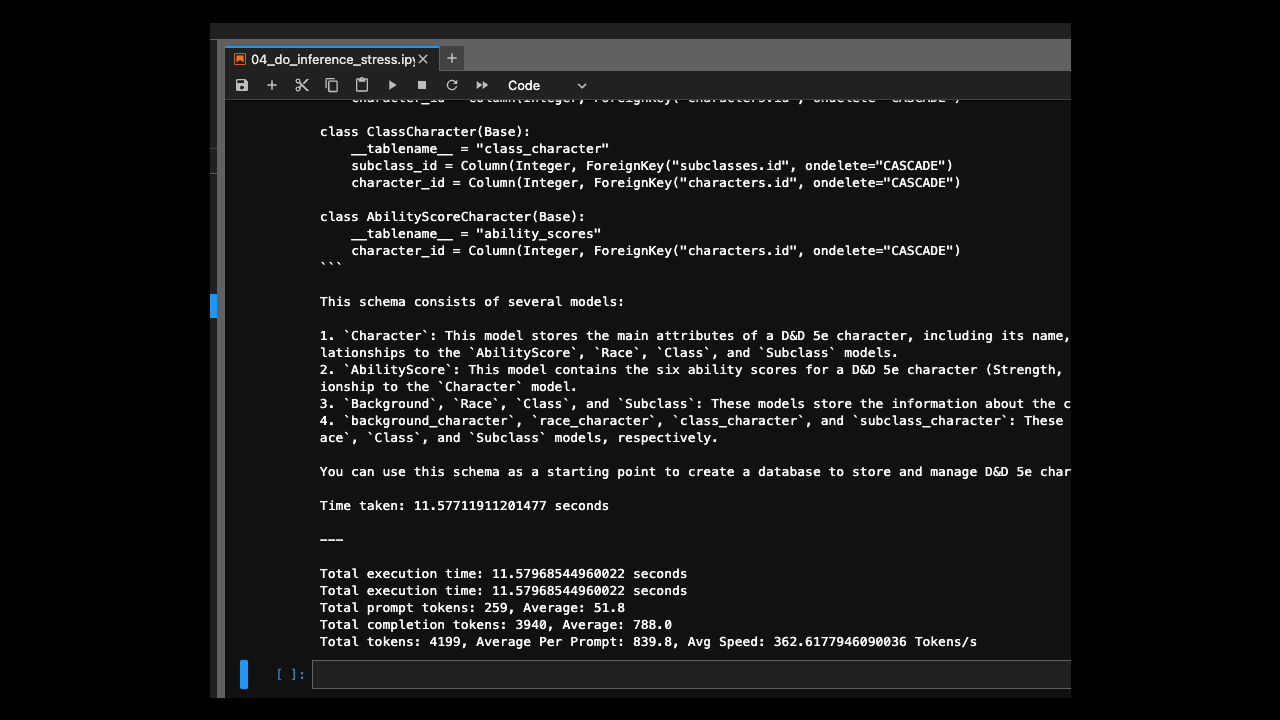Insert a new cell with the plus icon
The height and width of the screenshot is (720, 1280).
tap(272, 86)
